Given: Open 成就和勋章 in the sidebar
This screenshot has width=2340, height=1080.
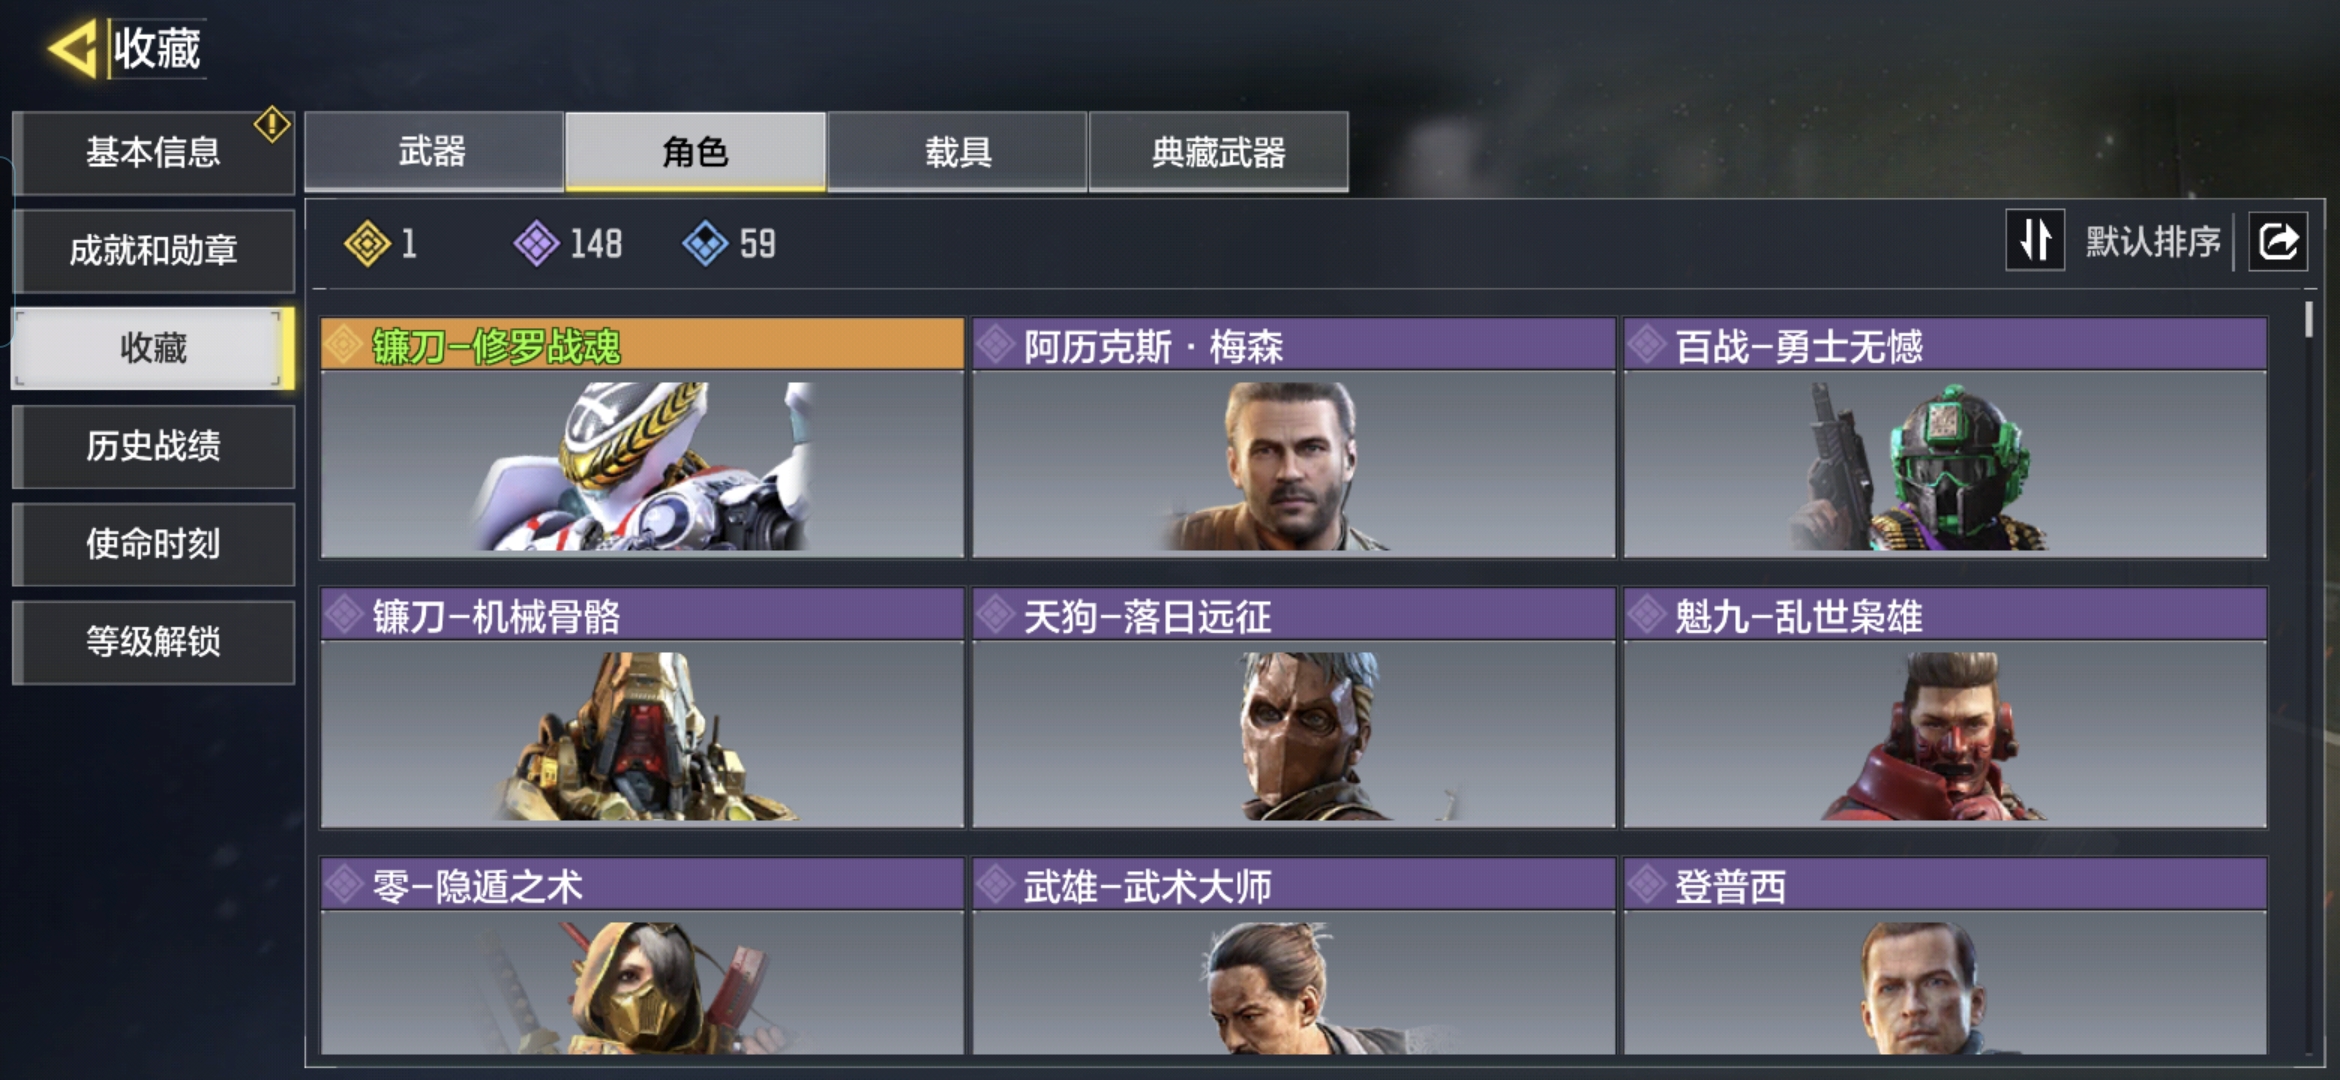Looking at the screenshot, I should 153,250.
